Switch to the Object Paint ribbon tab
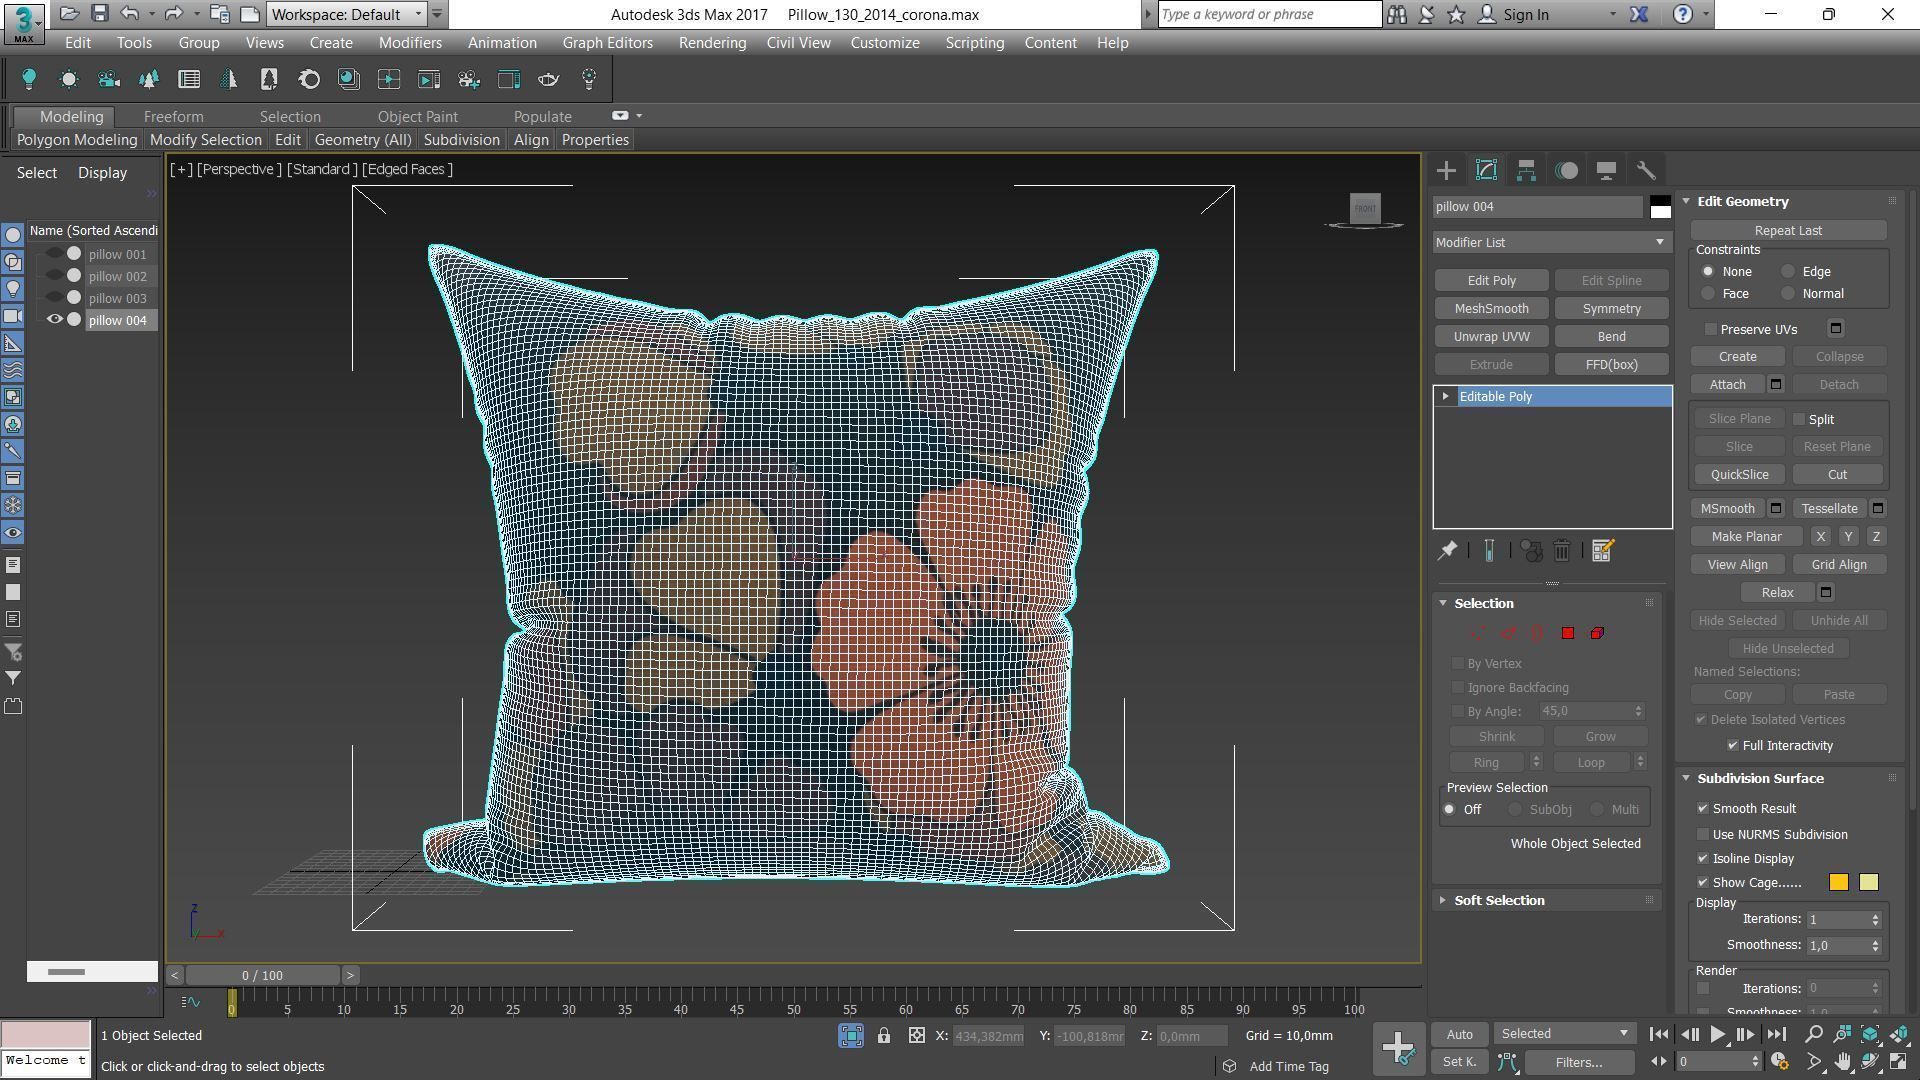The width and height of the screenshot is (1920, 1080). pyautogui.click(x=417, y=117)
